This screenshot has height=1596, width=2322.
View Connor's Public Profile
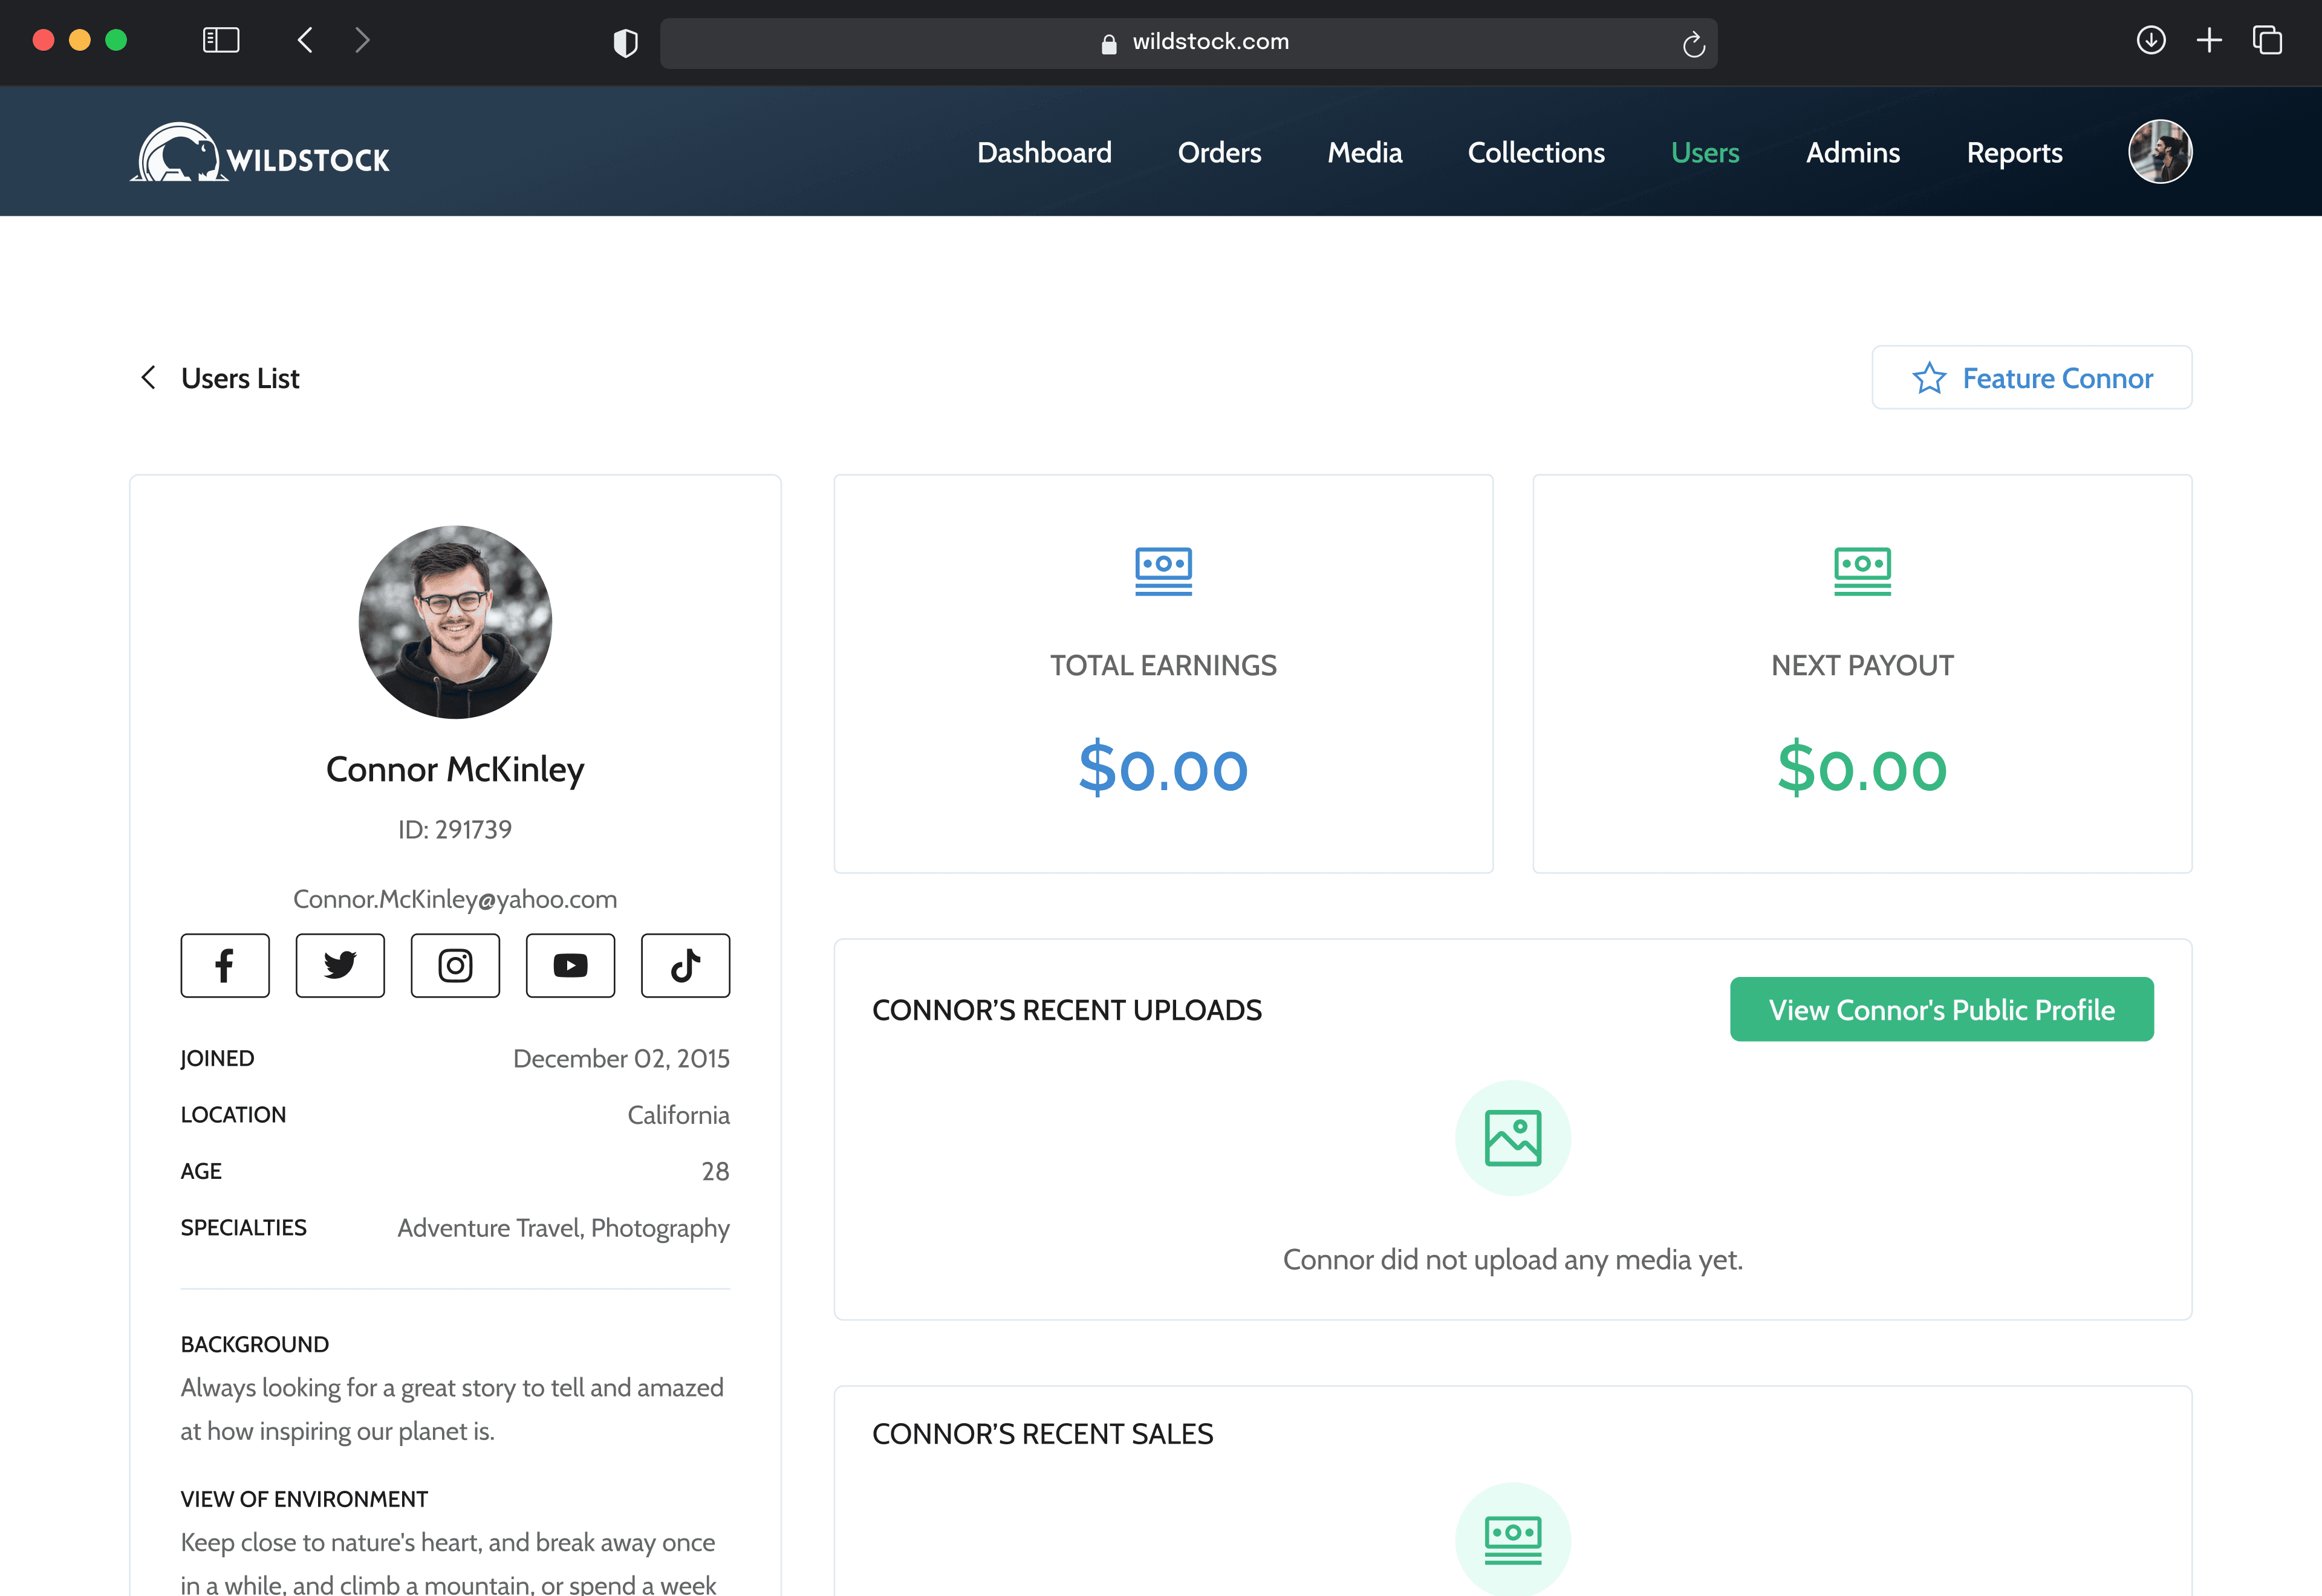(1941, 1009)
